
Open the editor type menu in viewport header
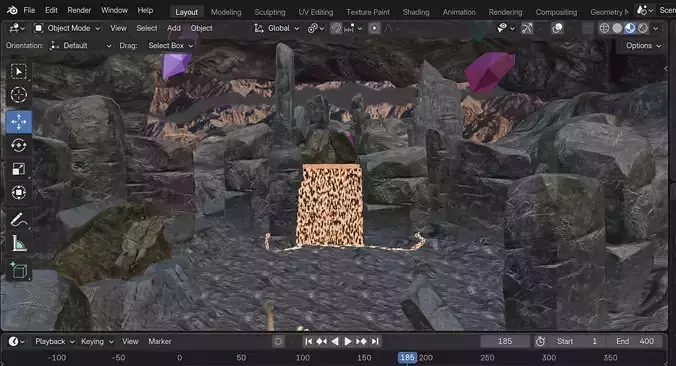(x=16, y=28)
